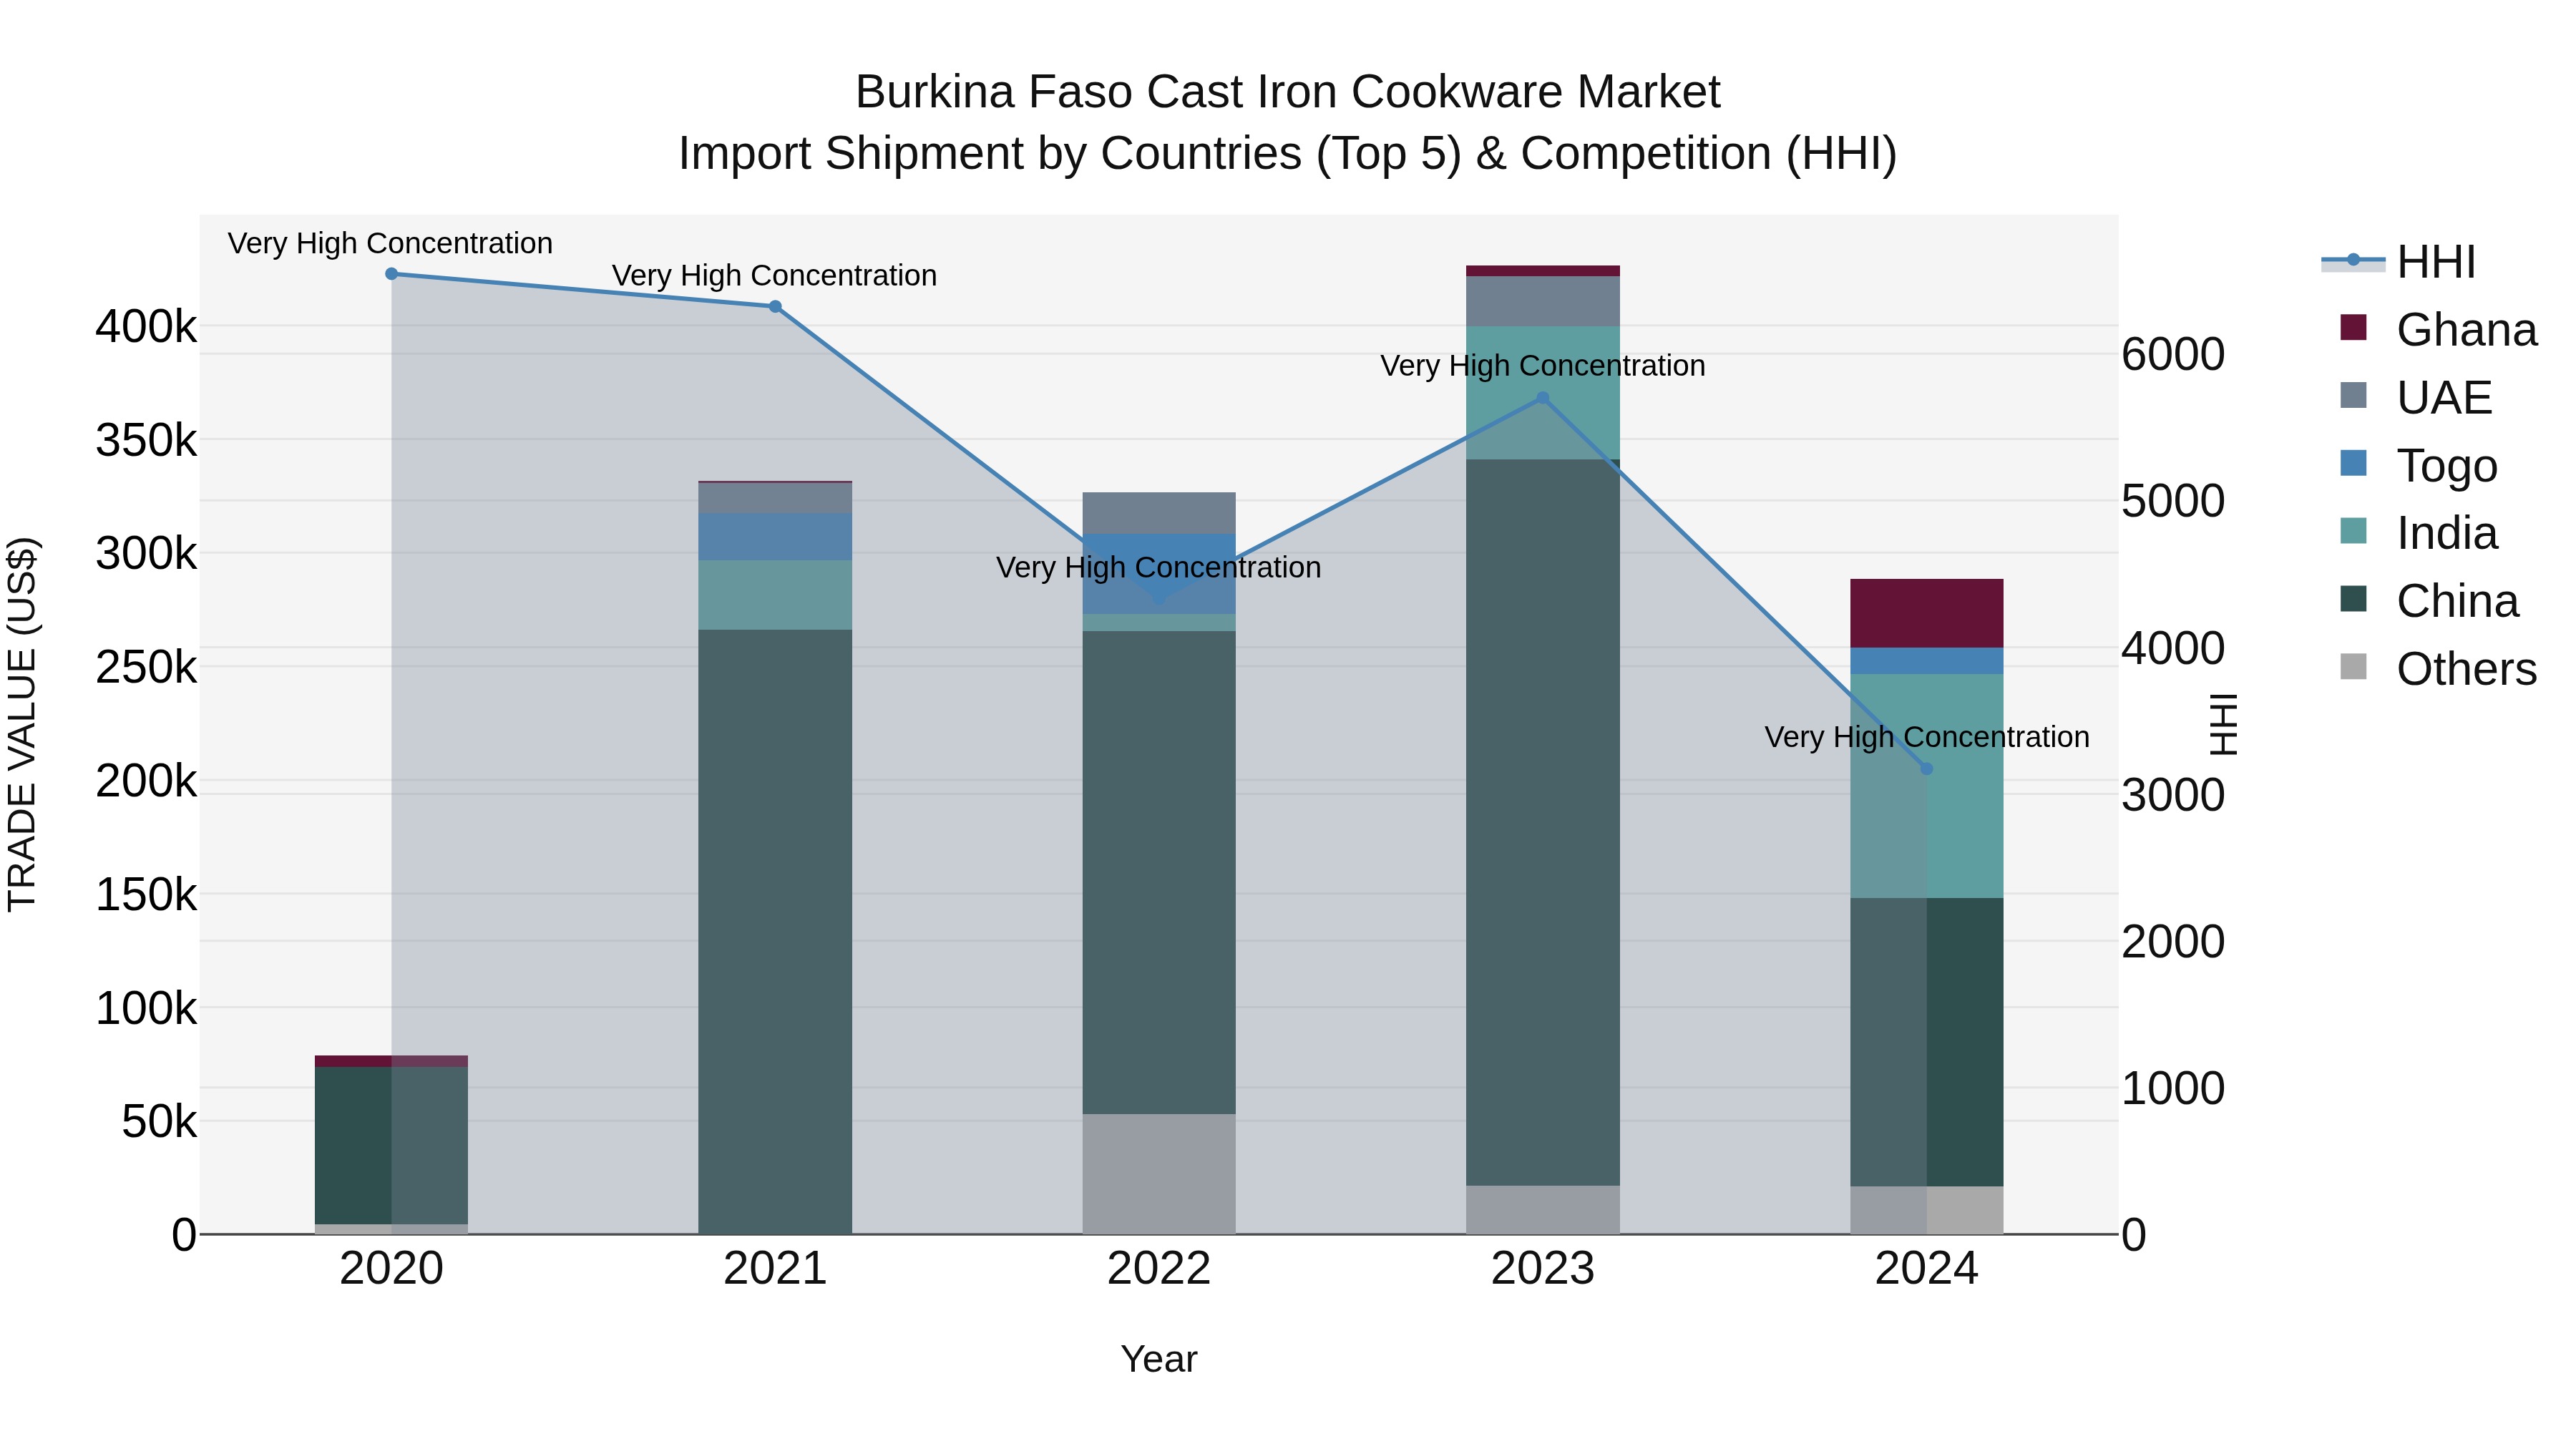Screen dimensions: 2576x1449
Task: Click the TRADE VALUE (US$) axis title
Action: (22, 724)
